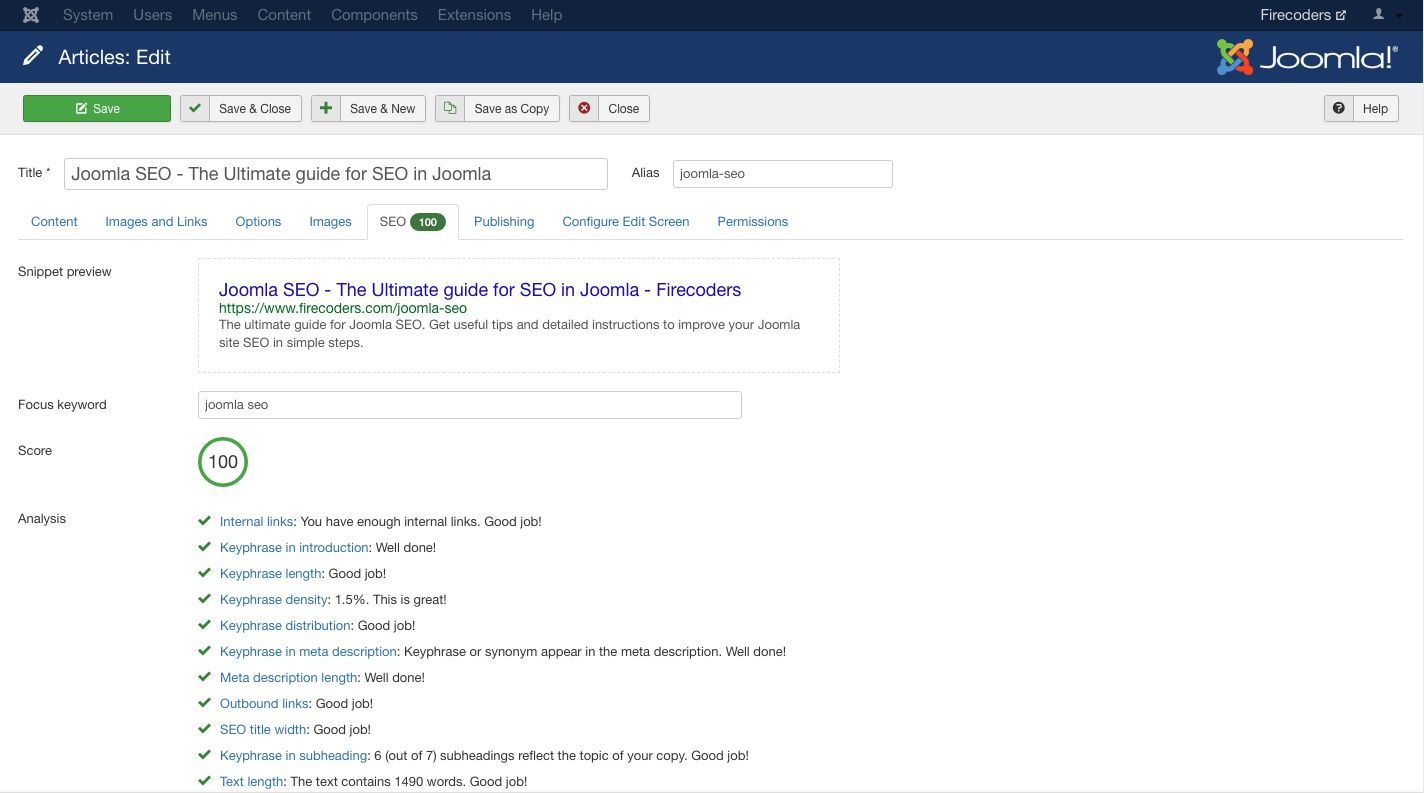Image resolution: width=1424 pixels, height=793 pixels.
Task: Click the Title input field
Action: tap(336, 173)
